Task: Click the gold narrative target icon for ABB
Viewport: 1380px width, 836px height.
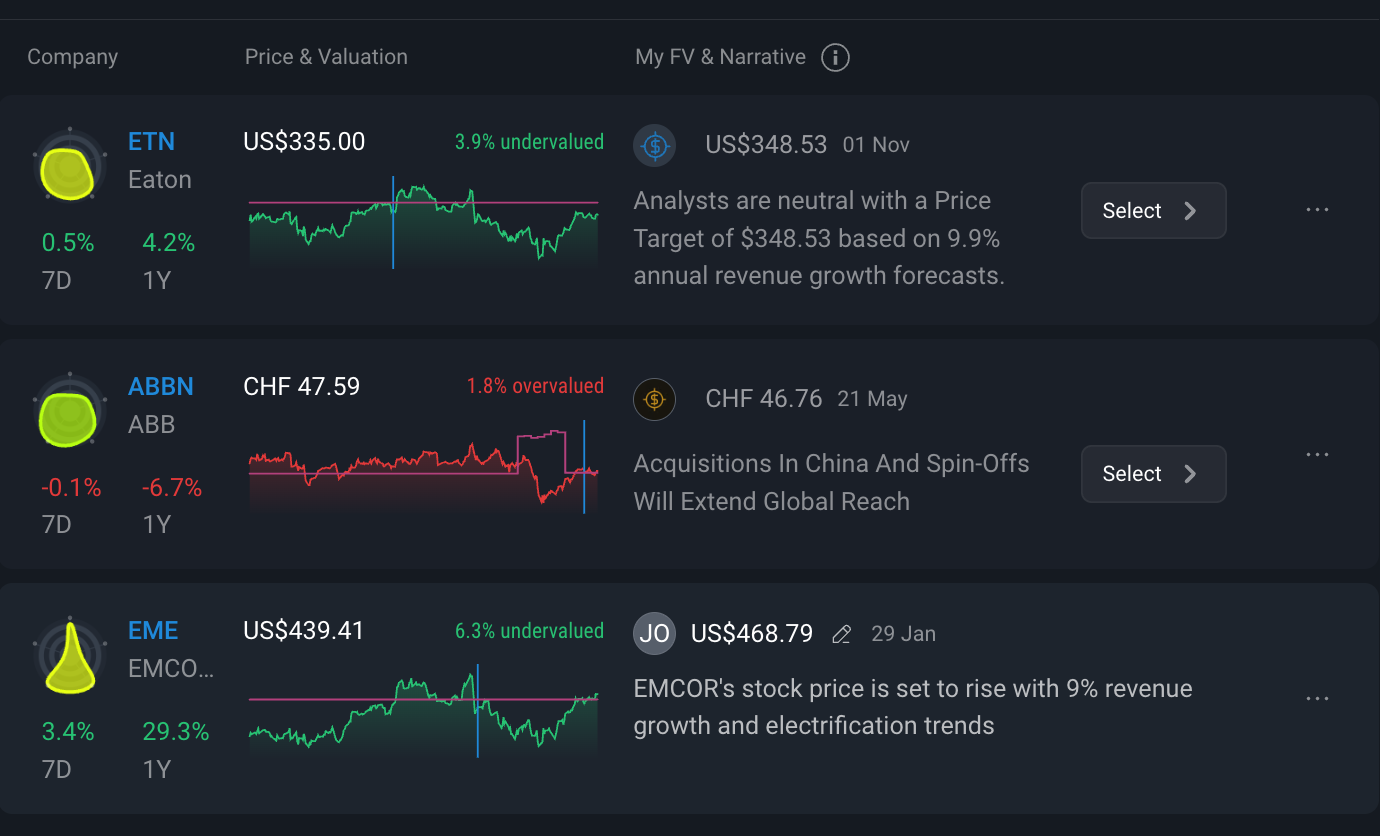Action: coord(655,400)
